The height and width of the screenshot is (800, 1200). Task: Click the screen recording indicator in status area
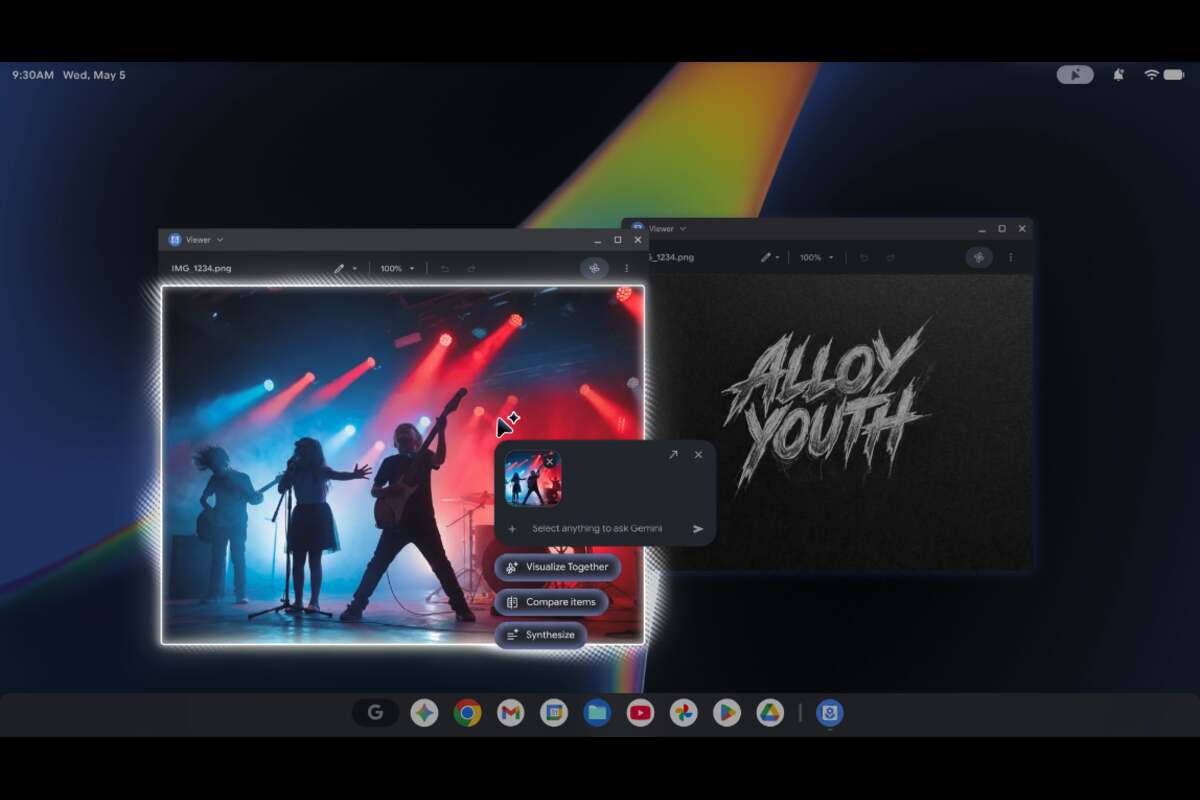(1075, 74)
